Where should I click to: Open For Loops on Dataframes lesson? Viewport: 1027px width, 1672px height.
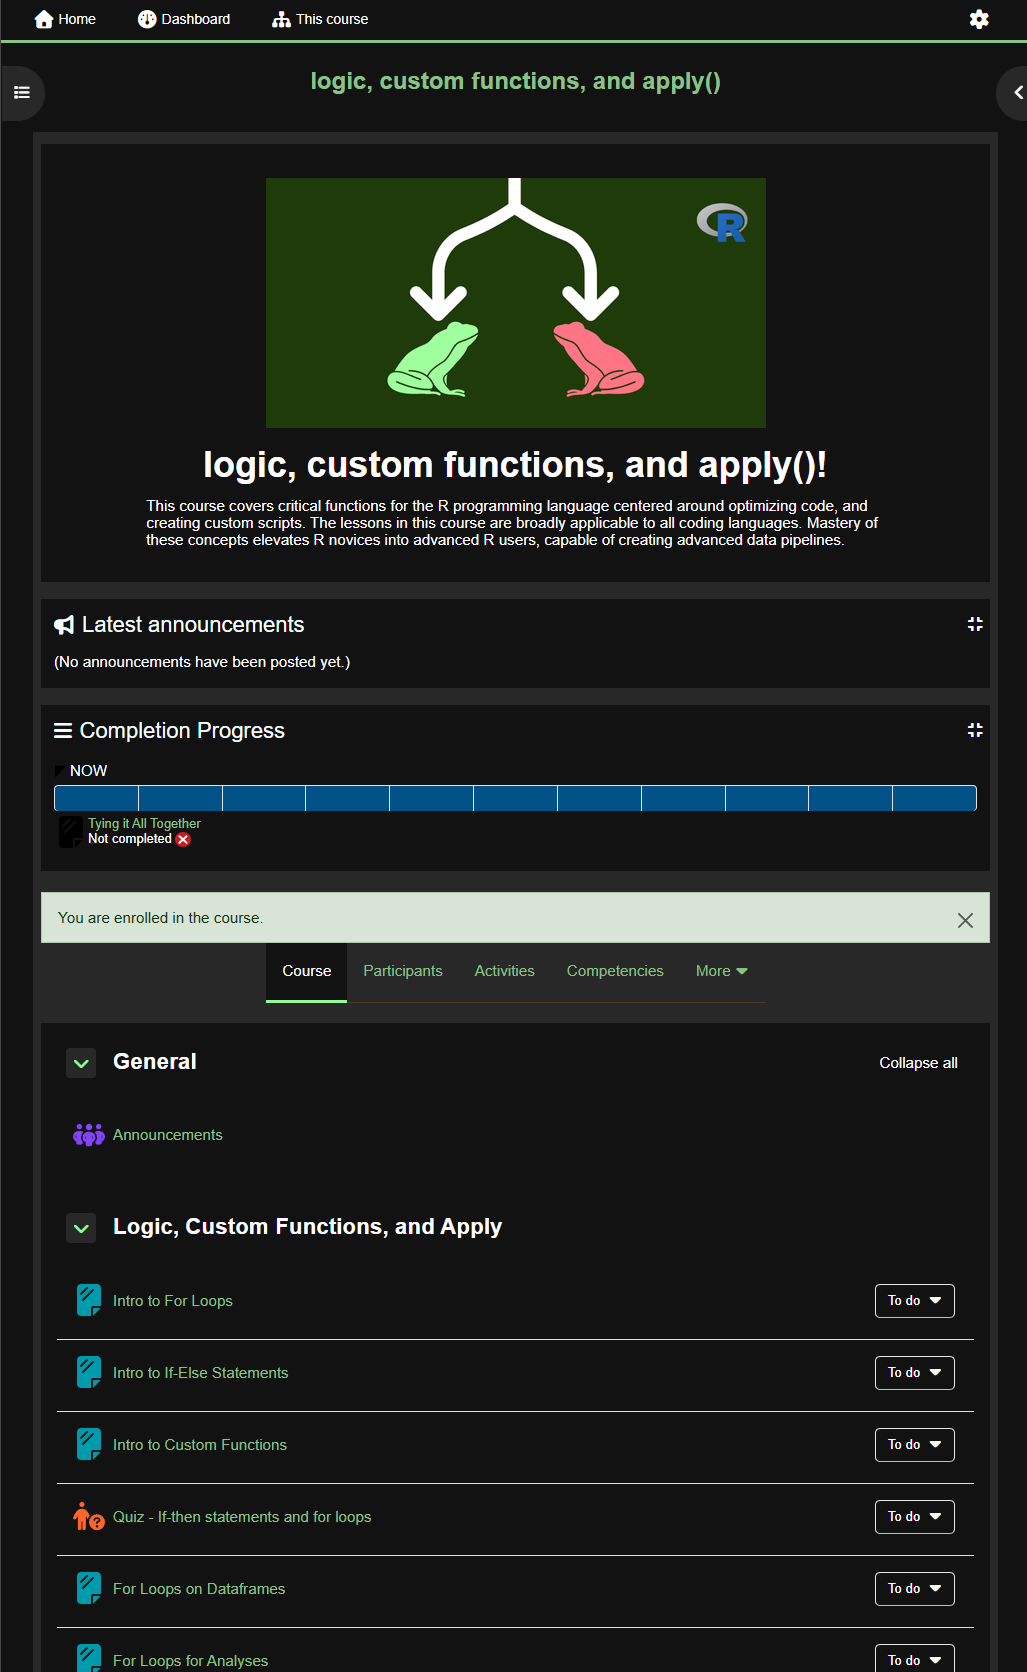(199, 1589)
